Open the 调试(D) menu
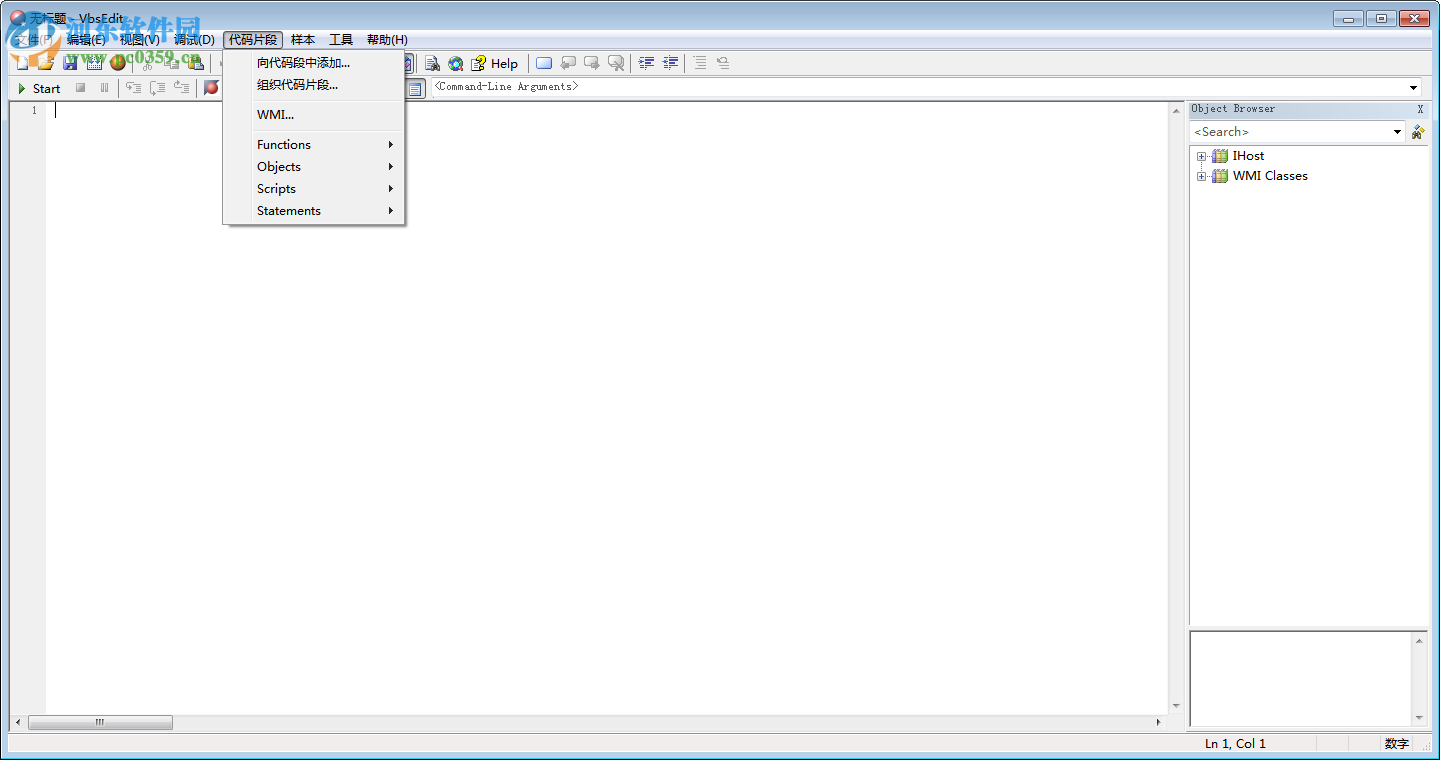The height and width of the screenshot is (760, 1440). click(194, 40)
